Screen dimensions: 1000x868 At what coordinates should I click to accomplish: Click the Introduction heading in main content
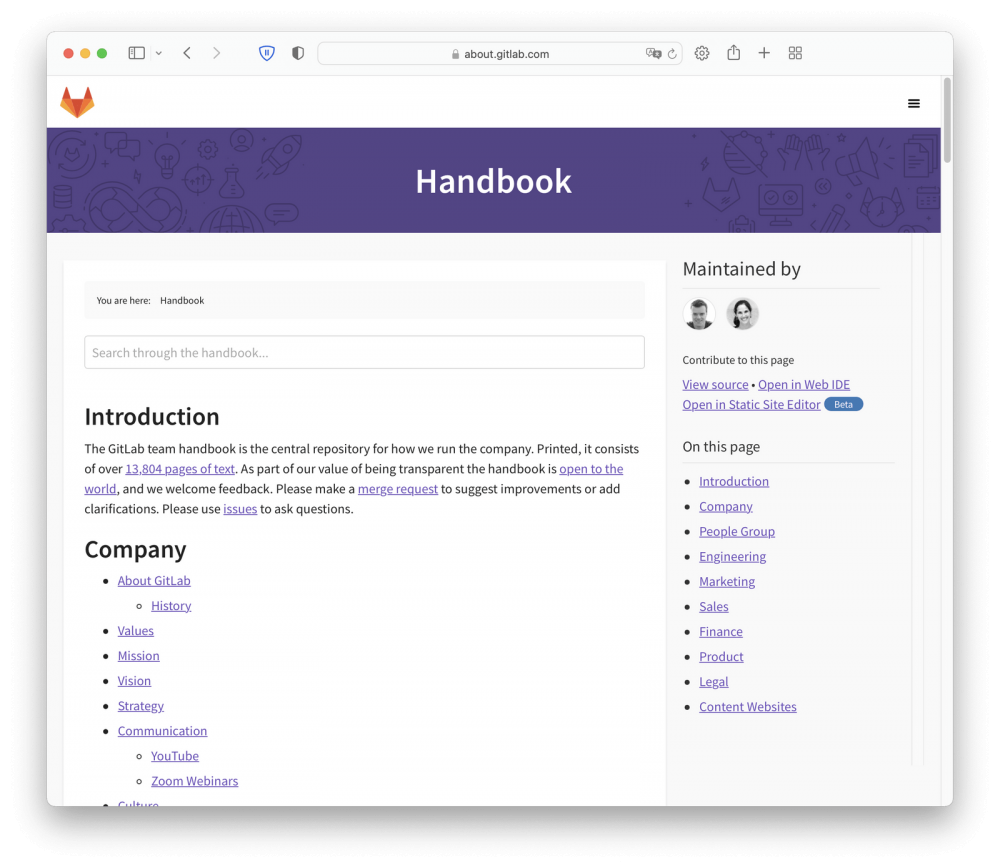click(152, 416)
